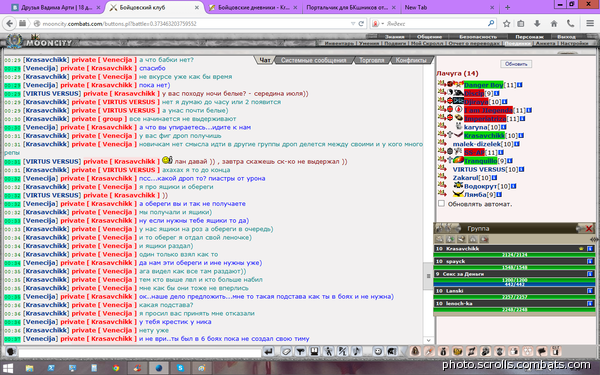Expand the address bar history dropdown arrow
The image size is (600, 375).
click(353, 24)
